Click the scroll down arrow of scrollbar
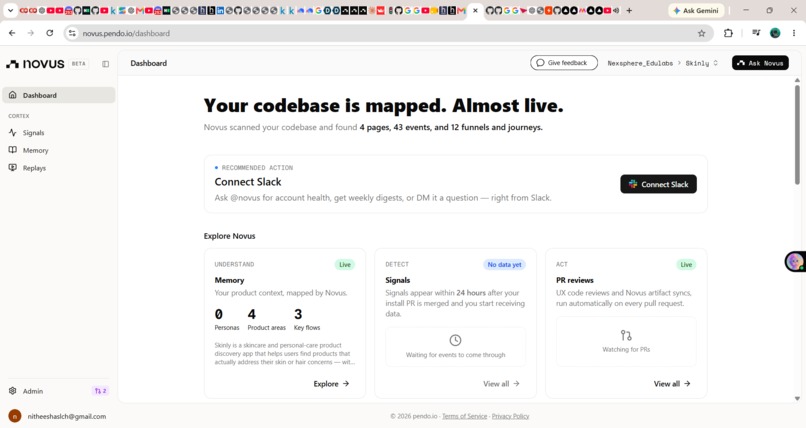 tap(797, 398)
